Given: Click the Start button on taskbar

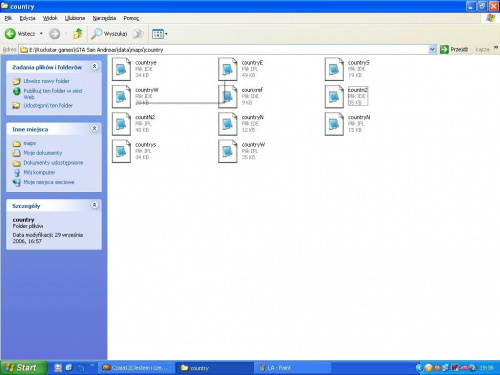Looking at the screenshot, I should click(22, 368).
